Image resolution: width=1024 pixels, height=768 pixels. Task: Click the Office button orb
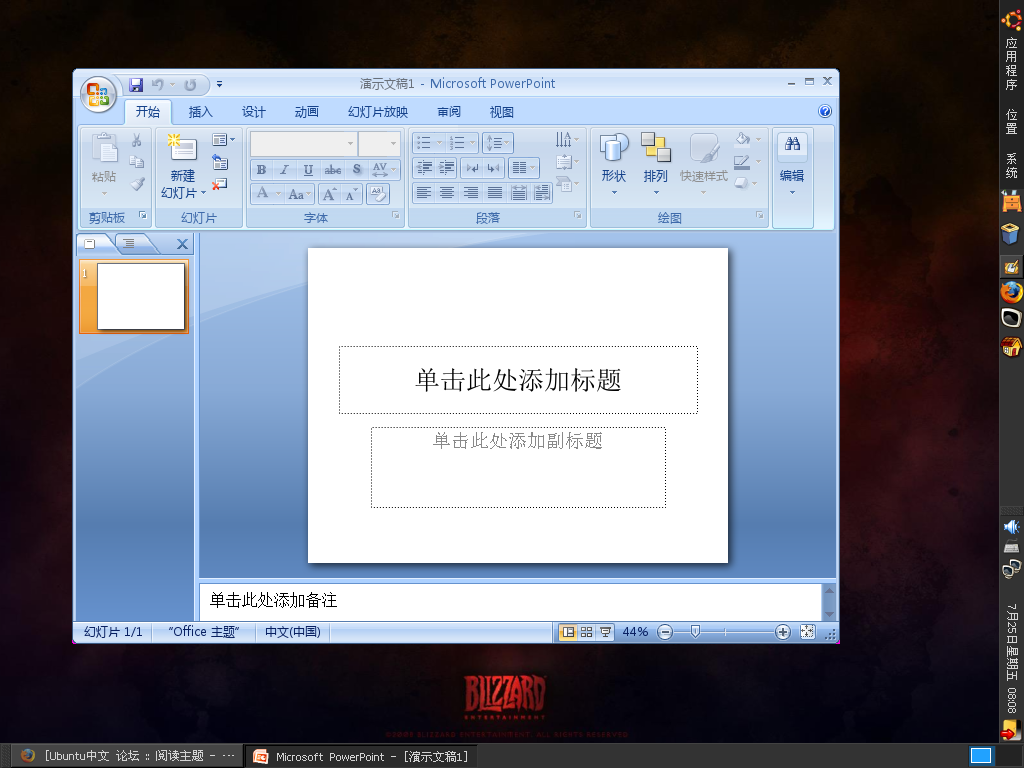(98, 94)
